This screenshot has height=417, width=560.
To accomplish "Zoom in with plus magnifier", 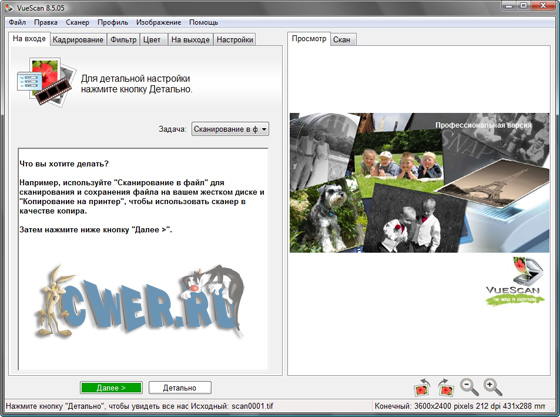I will click(493, 387).
